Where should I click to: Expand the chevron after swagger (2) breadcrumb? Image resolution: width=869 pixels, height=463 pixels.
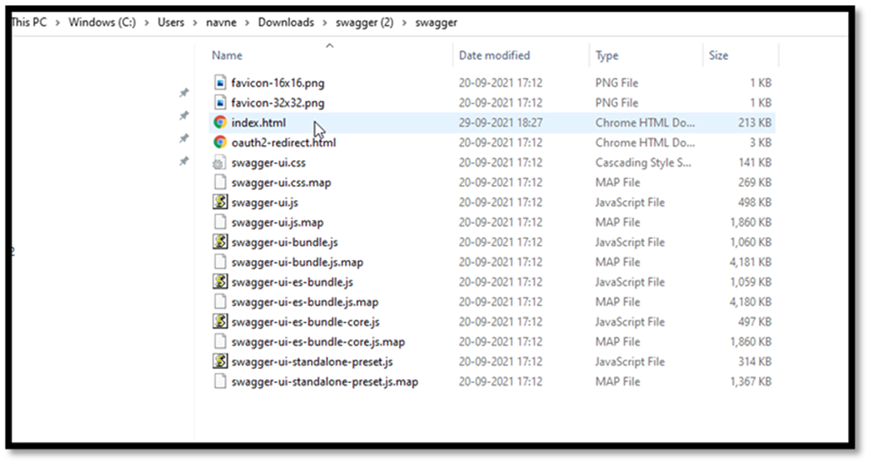pos(407,22)
